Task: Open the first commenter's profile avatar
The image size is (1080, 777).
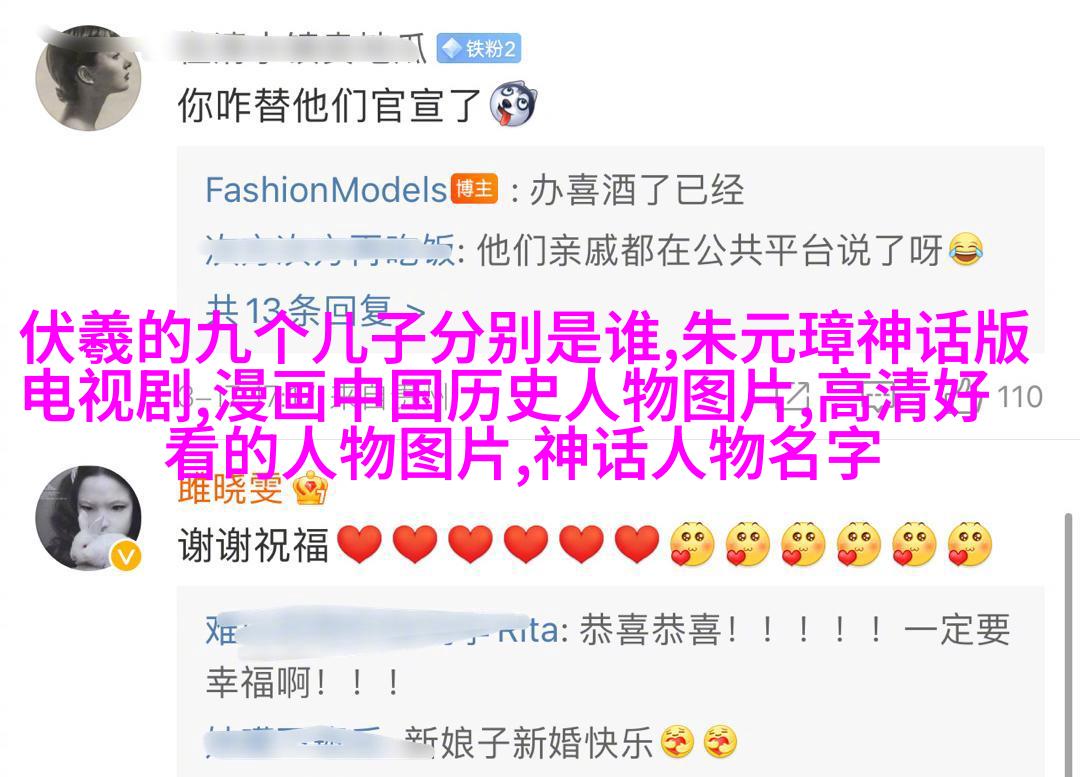Action: click(x=88, y=78)
